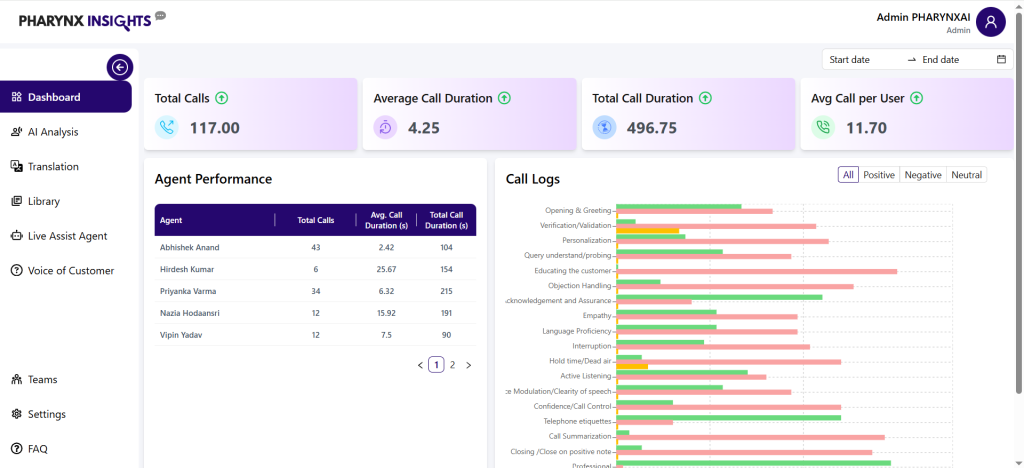
Task: Click the Total Calls phone icon
Action: pos(167,127)
